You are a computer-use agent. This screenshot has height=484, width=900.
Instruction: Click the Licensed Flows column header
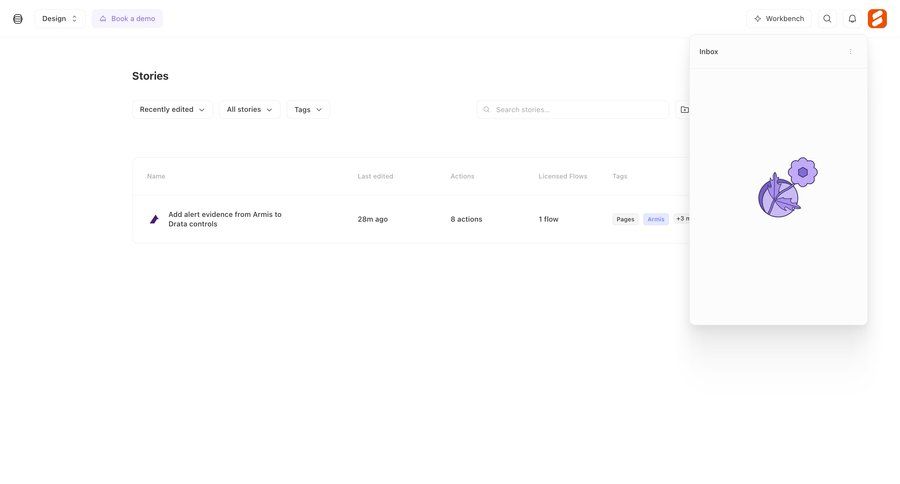[x=562, y=176]
